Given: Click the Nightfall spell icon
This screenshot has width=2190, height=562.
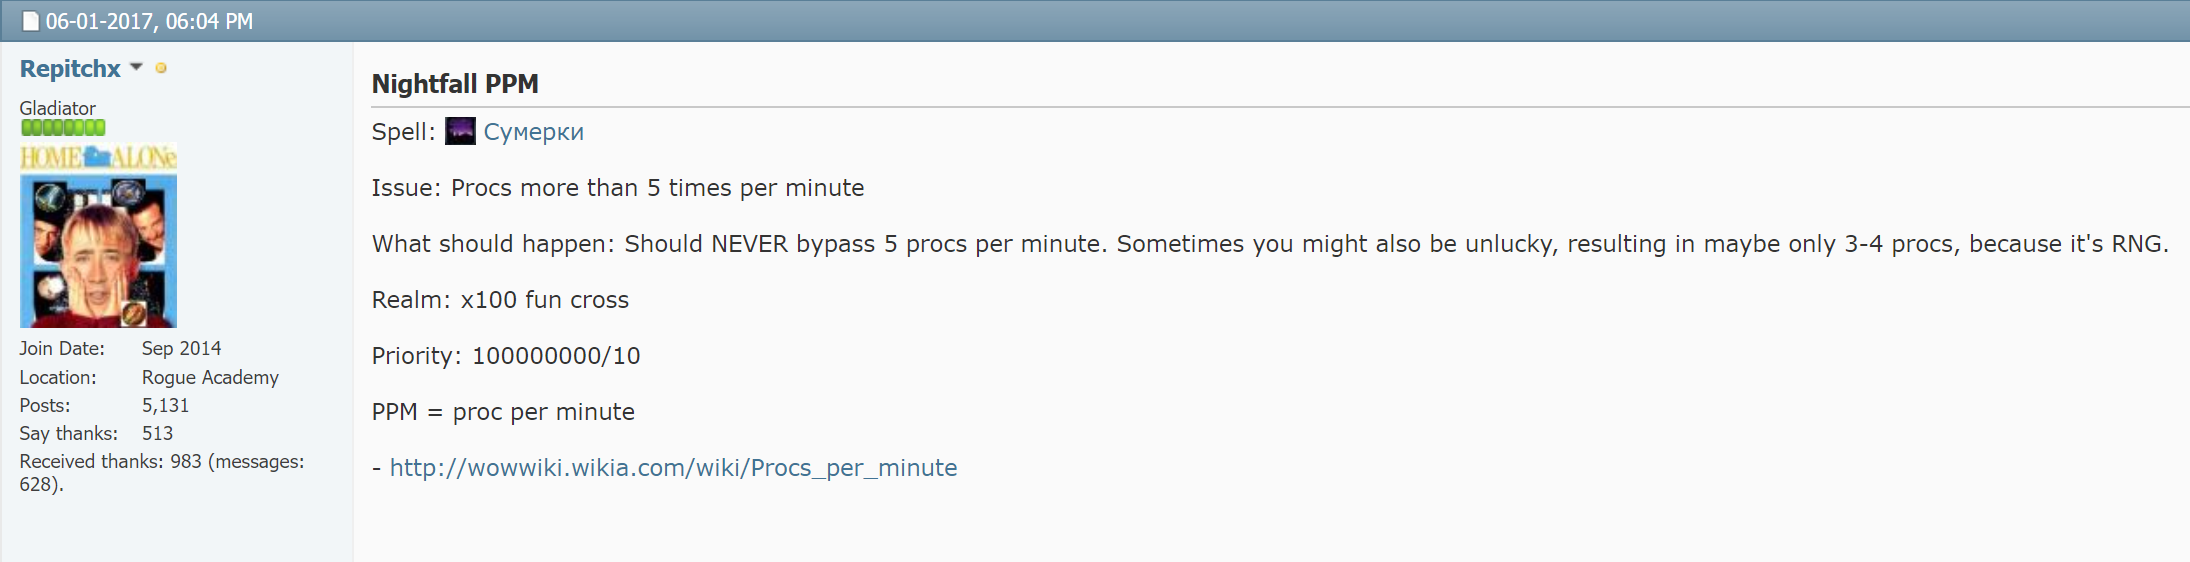Looking at the screenshot, I should (x=460, y=131).
